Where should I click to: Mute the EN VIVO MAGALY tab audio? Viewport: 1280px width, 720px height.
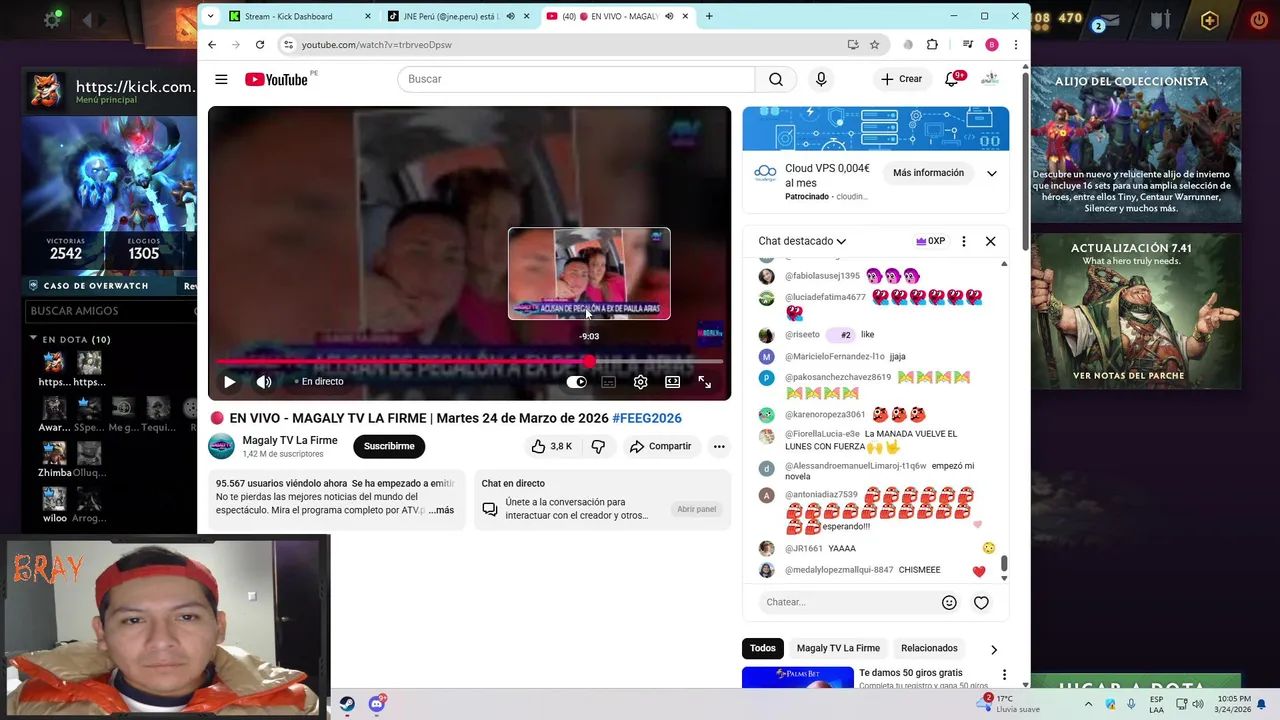coord(669,16)
